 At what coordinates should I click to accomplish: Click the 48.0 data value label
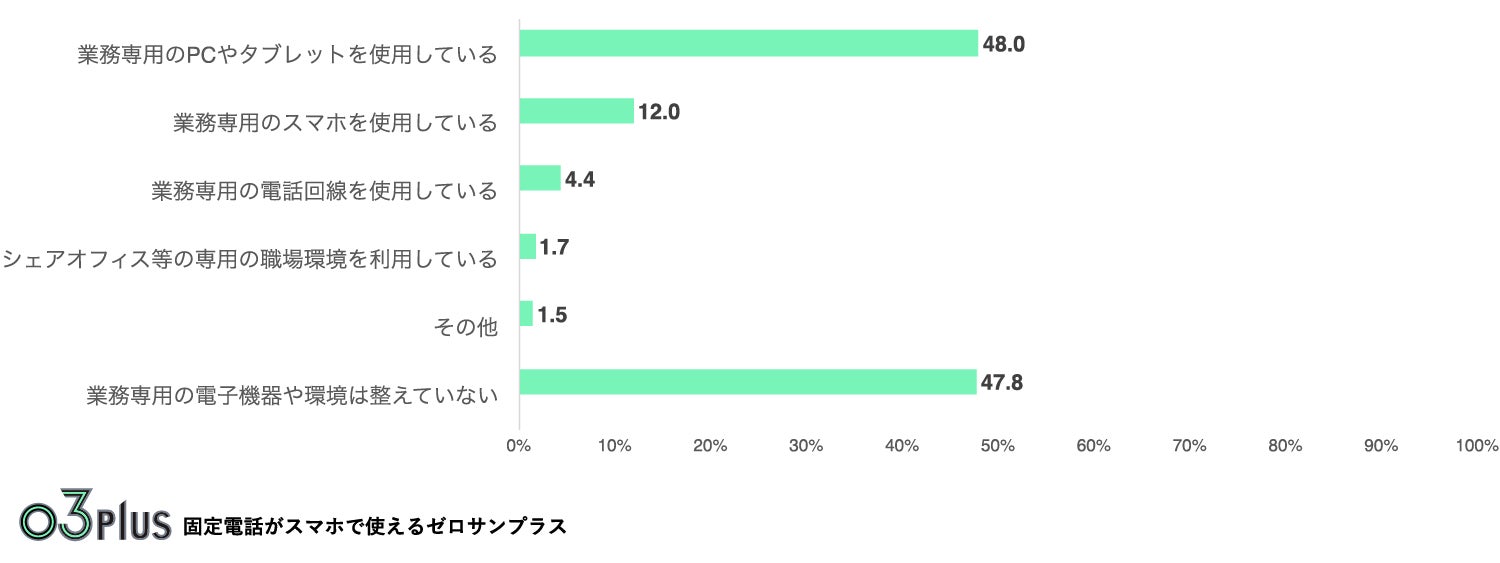[x=1003, y=44]
